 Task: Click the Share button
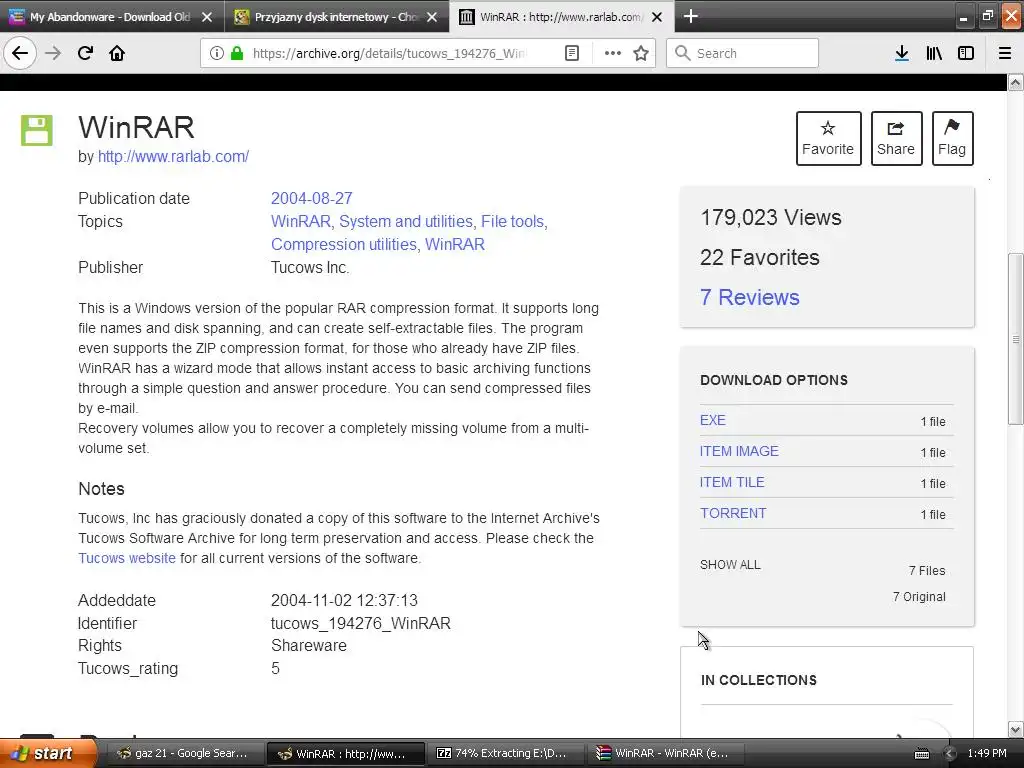click(x=896, y=138)
